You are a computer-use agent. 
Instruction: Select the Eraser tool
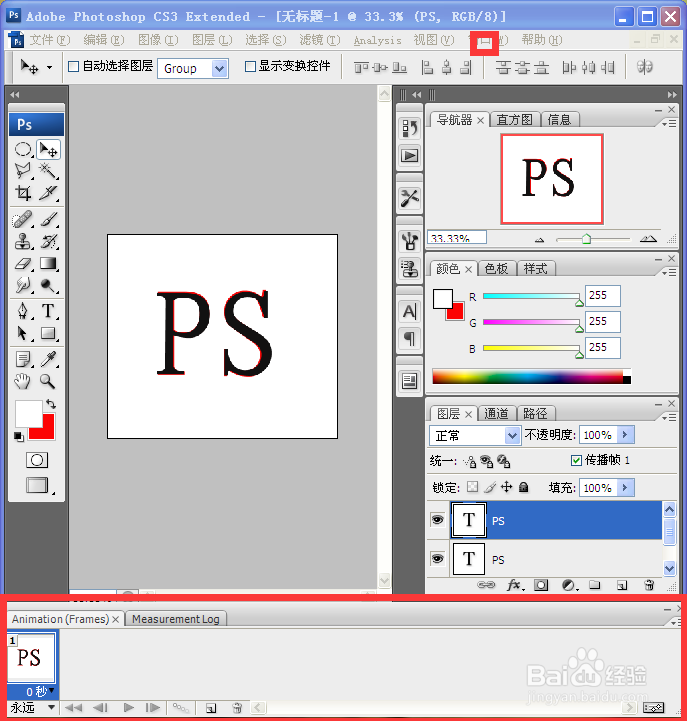(x=23, y=263)
